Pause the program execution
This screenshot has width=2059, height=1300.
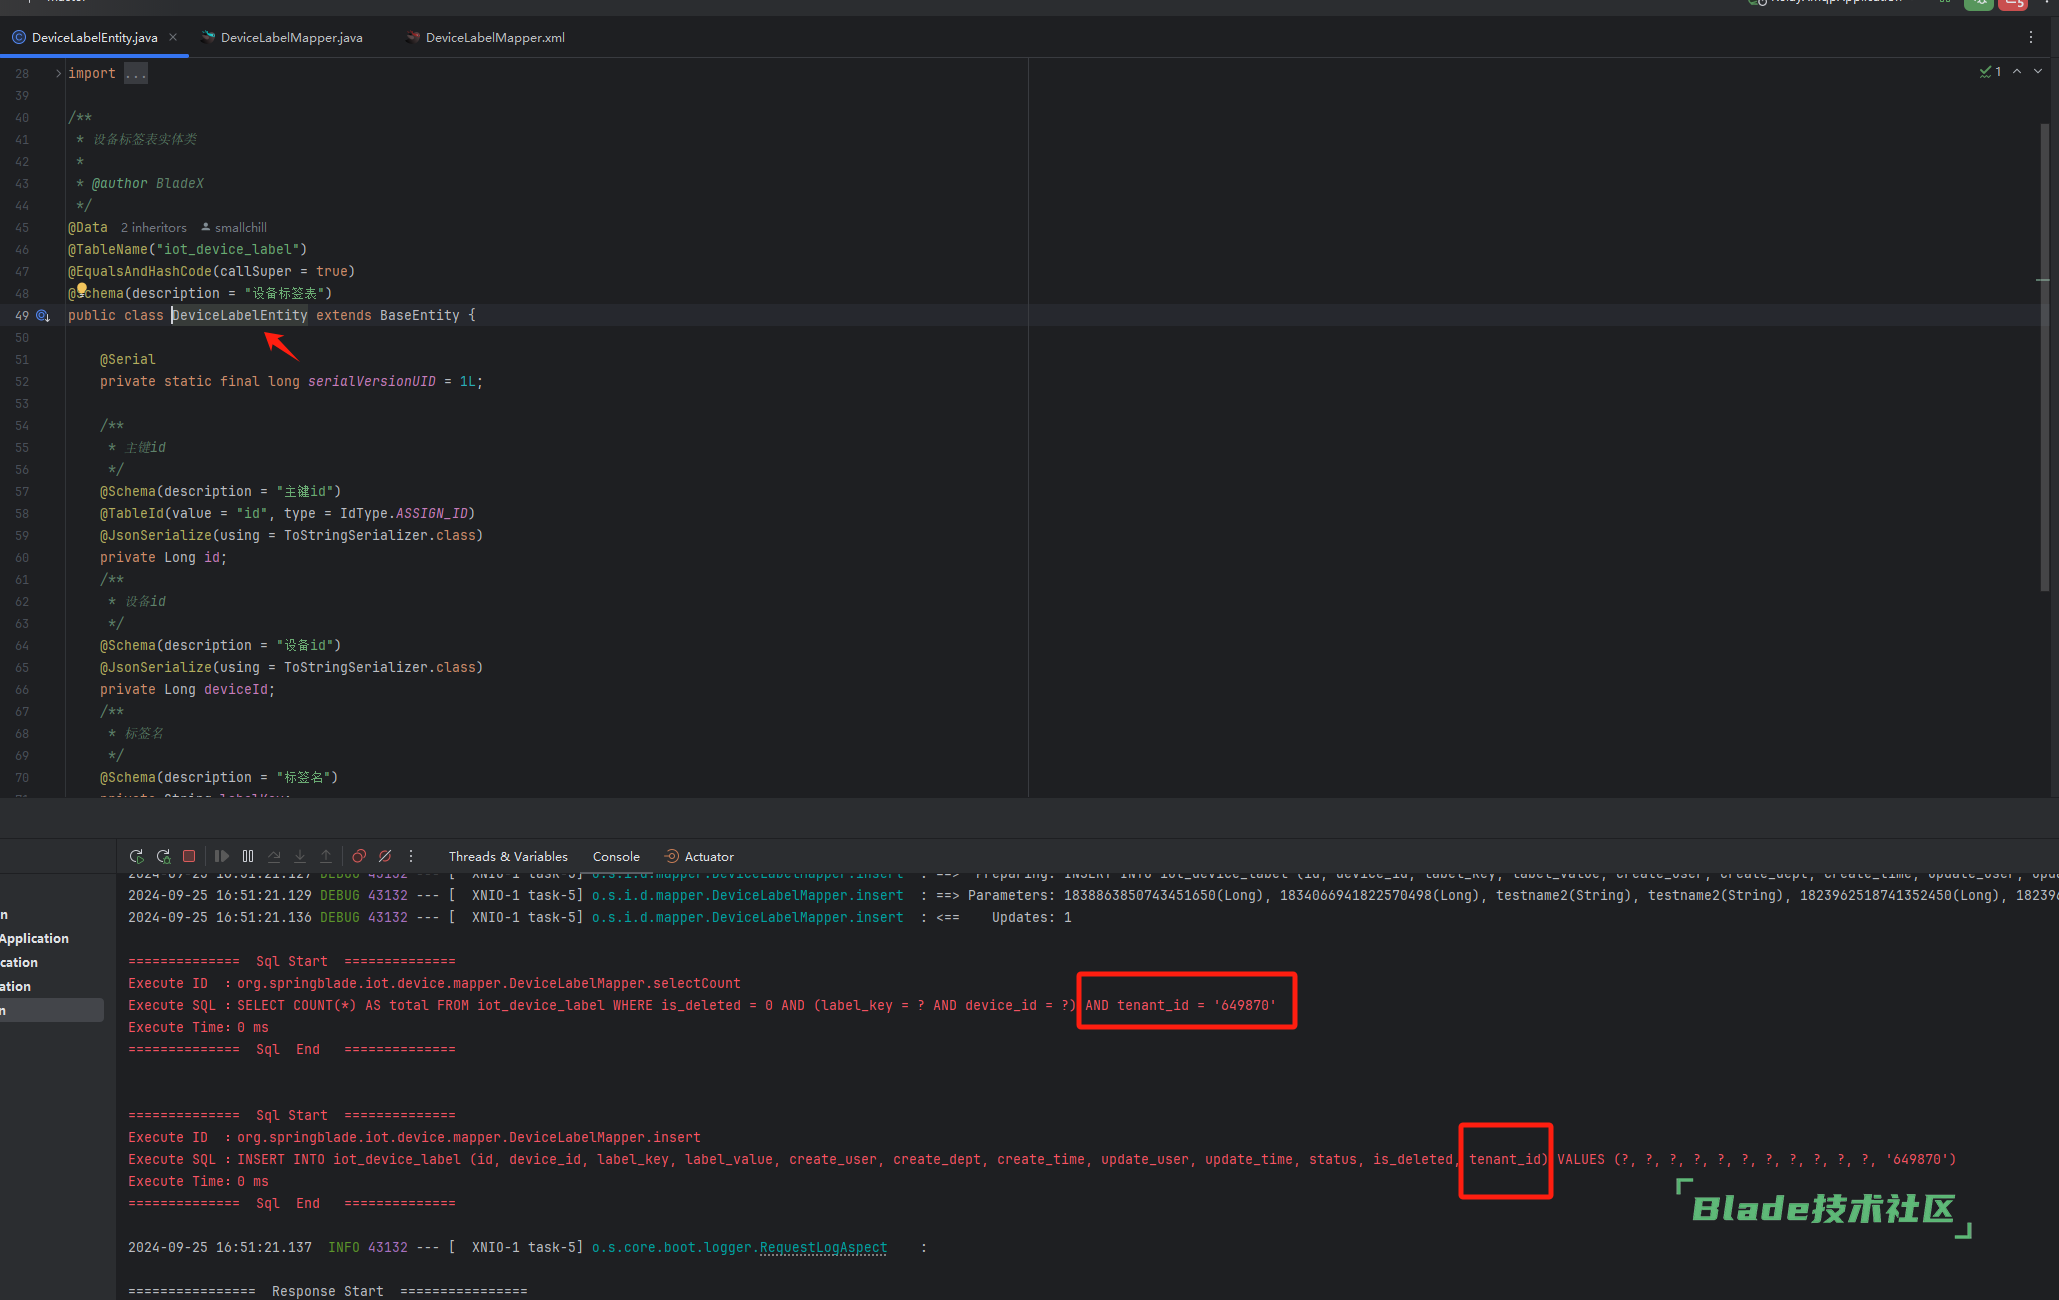pyautogui.click(x=248, y=856)
